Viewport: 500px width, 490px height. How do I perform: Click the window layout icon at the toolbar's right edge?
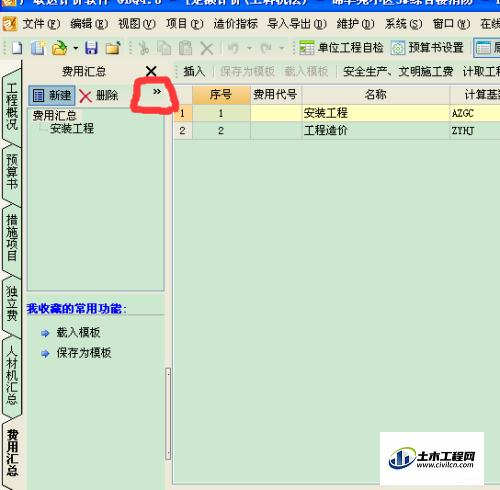[483, 48]
